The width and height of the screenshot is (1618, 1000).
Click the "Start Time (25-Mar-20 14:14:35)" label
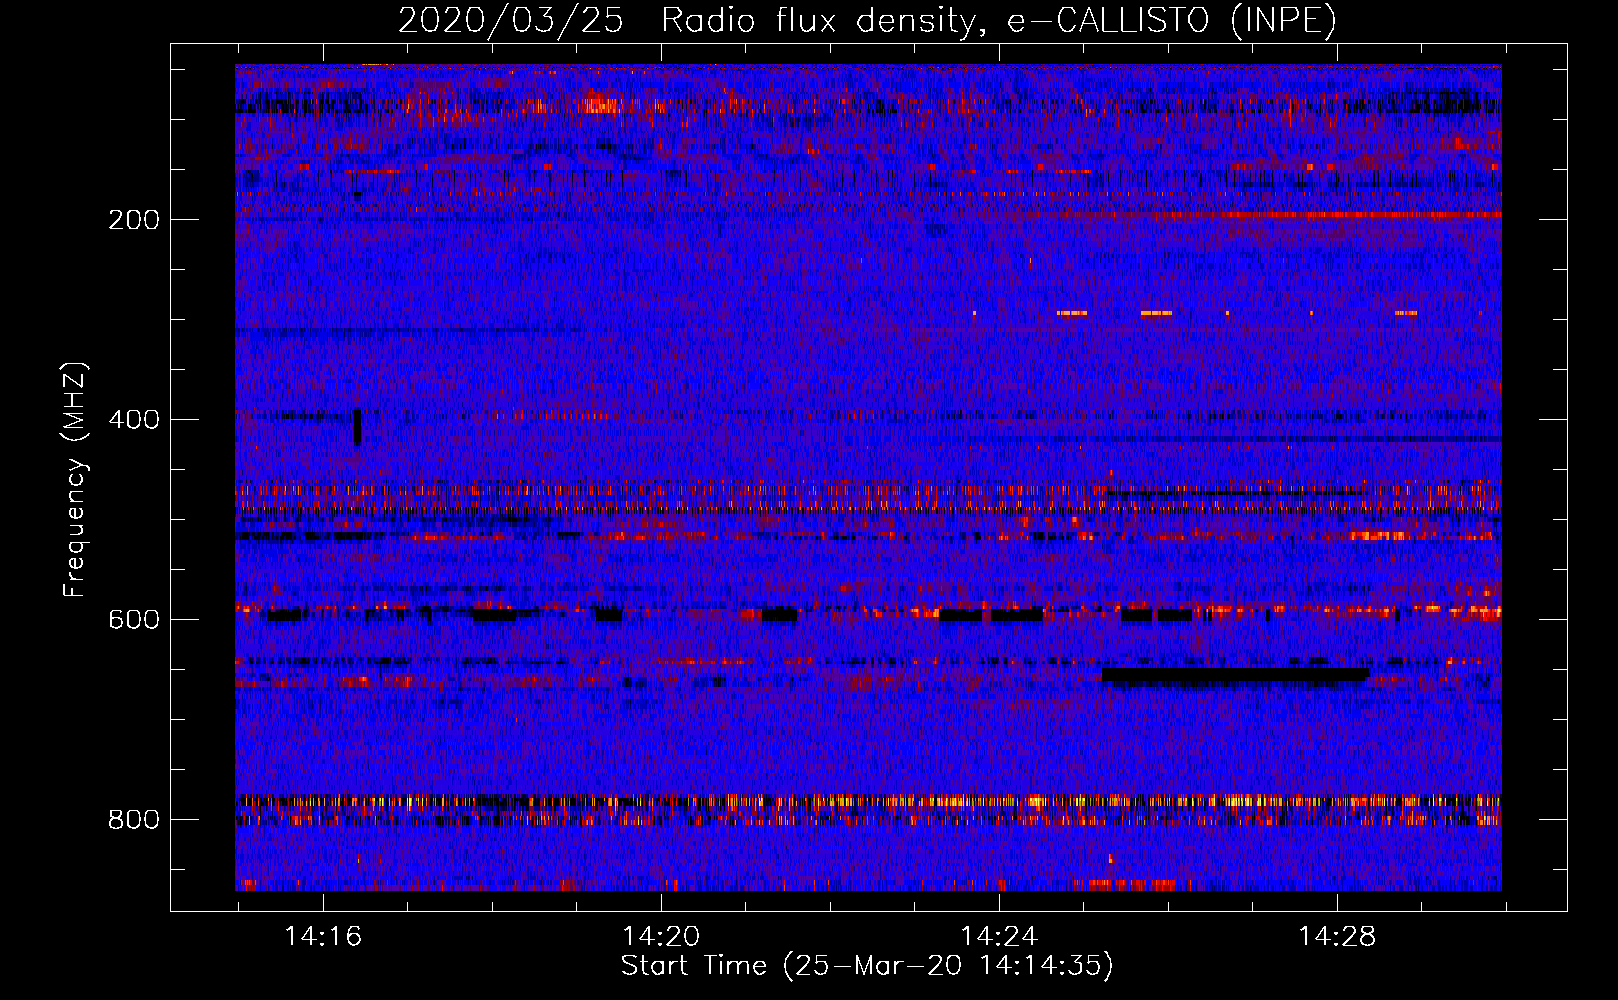(866, 966)
